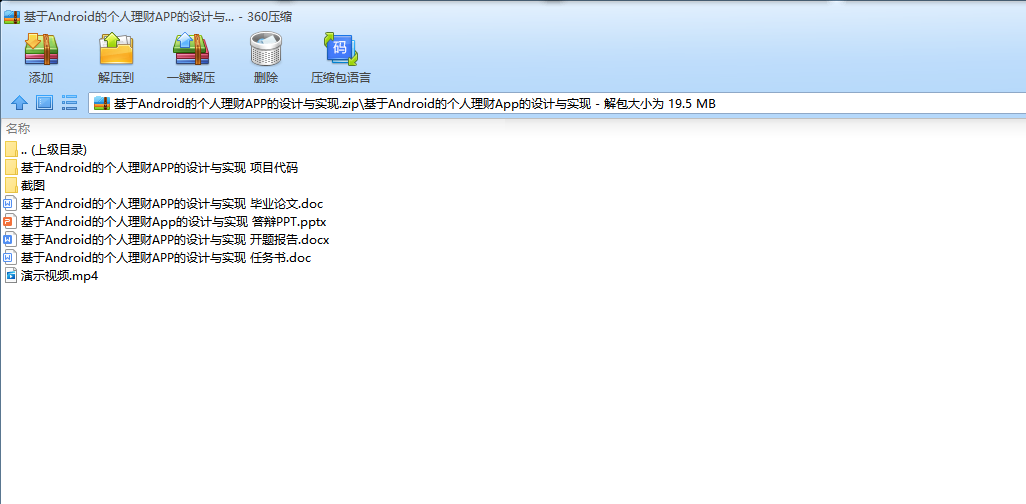Click the folder icon of 项目代码
Screen dimensions: 1026x504
[11, 168]
